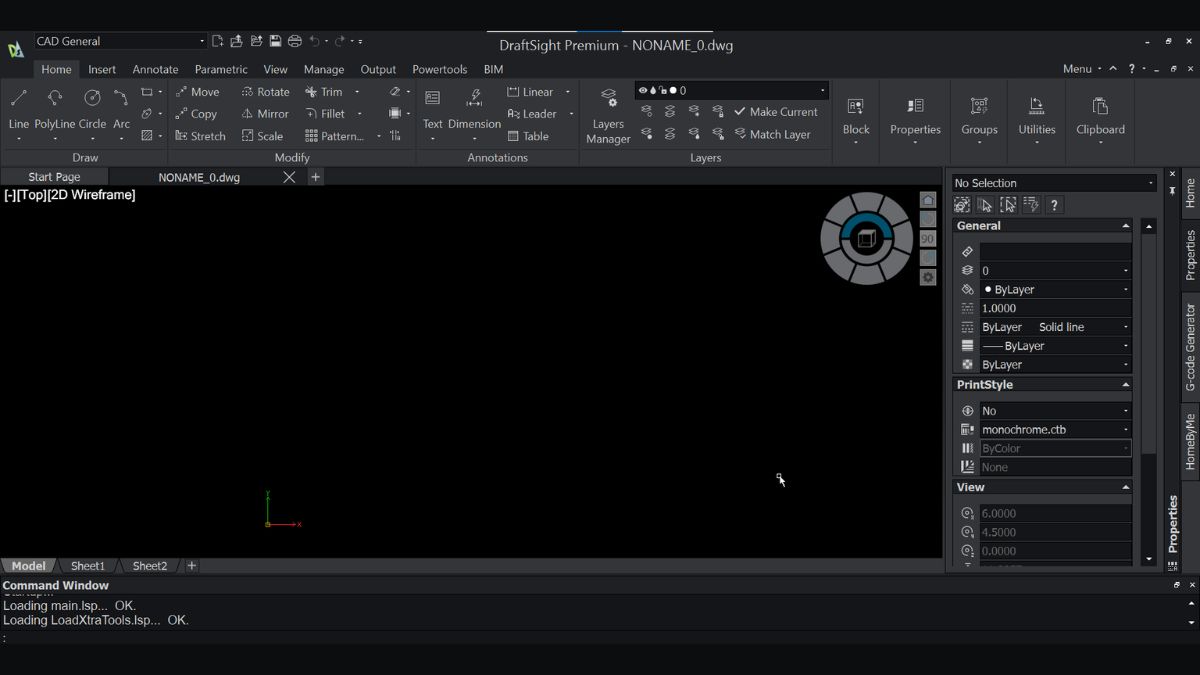Open the Annotate ribbon tab
Viewport: 1200px width, 675px height.
(x=155, y=70)
